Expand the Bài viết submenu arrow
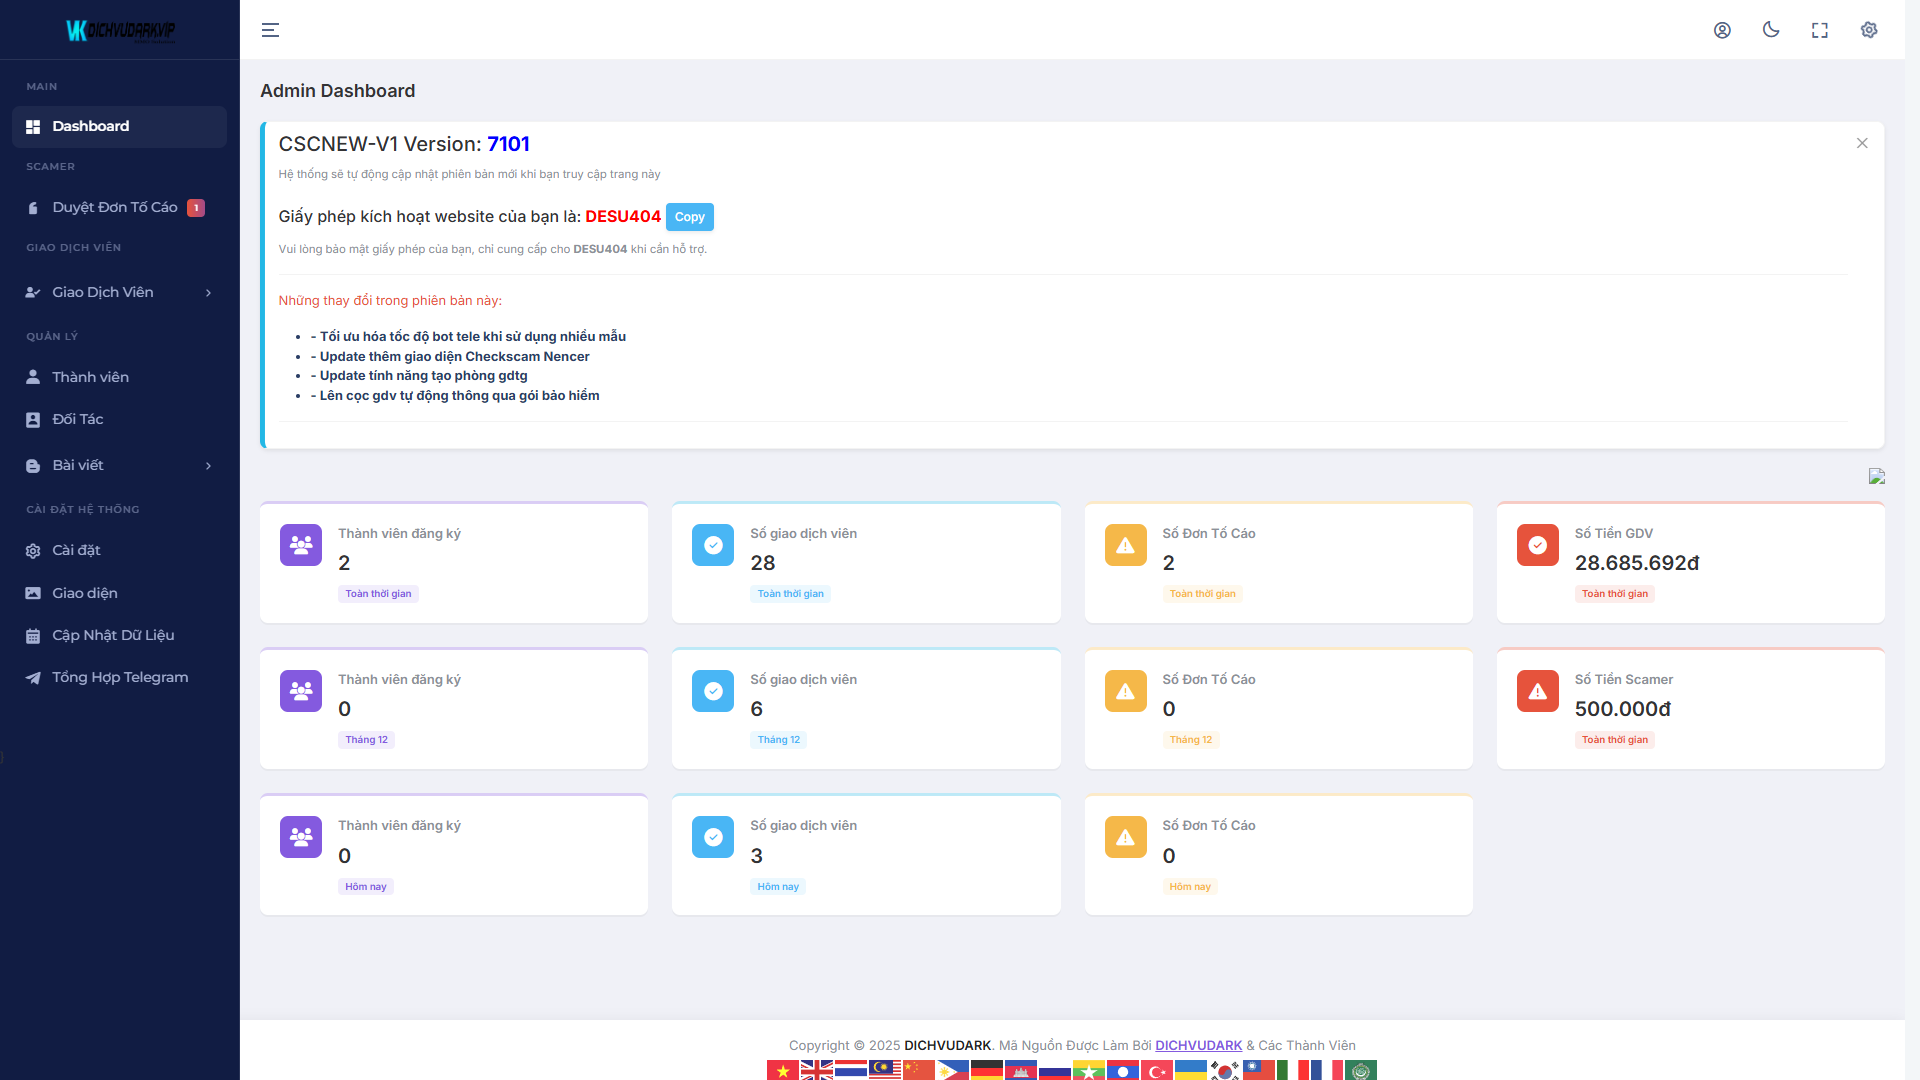The height and width of the screenshot is (1080, 1920). click(209, 465)
